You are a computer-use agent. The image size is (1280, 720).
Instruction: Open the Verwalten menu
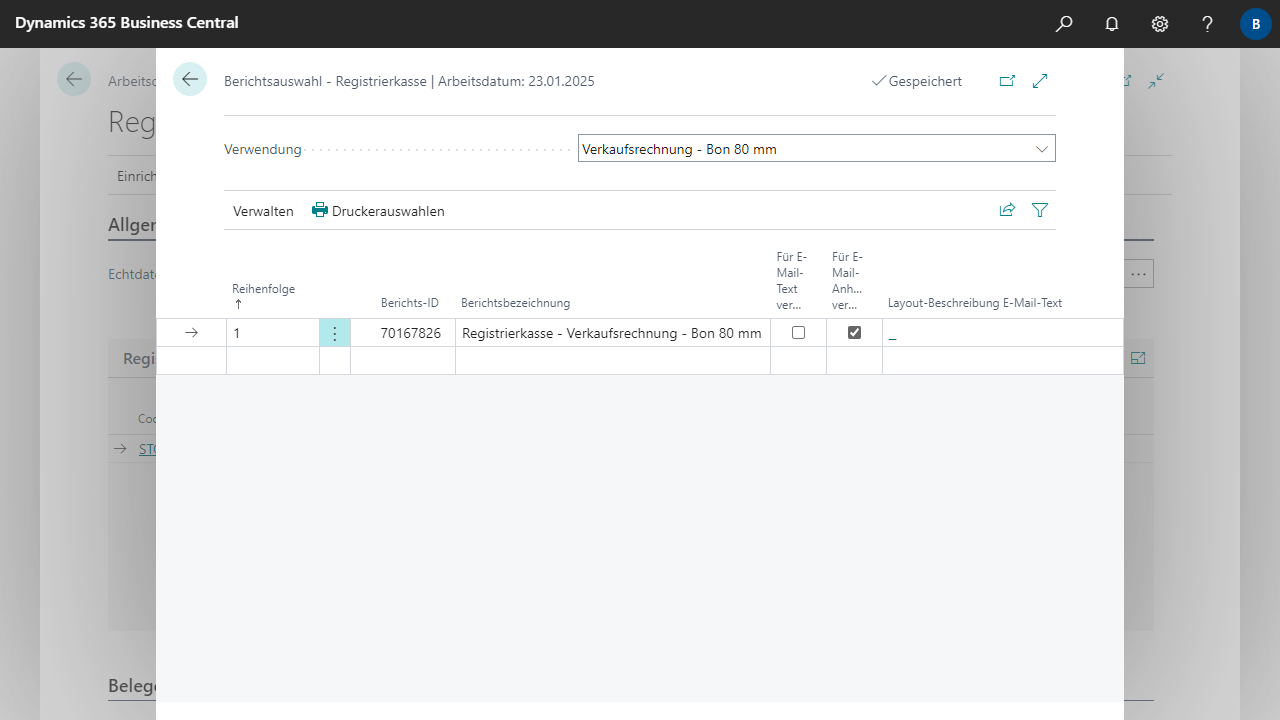click(263, 211)
